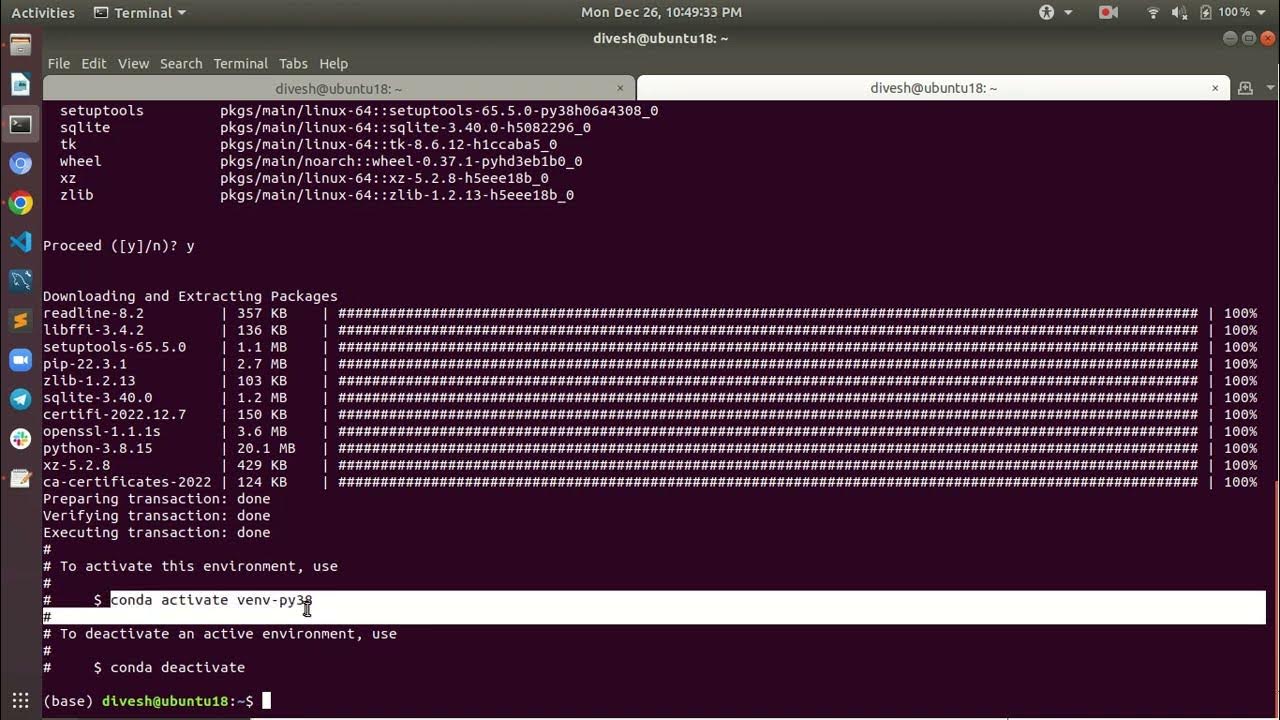Image resolution: width=1280 pixels, height=720 pixels.
Task: Open Telegram from the dock
Action: click(x=20, y=399)
